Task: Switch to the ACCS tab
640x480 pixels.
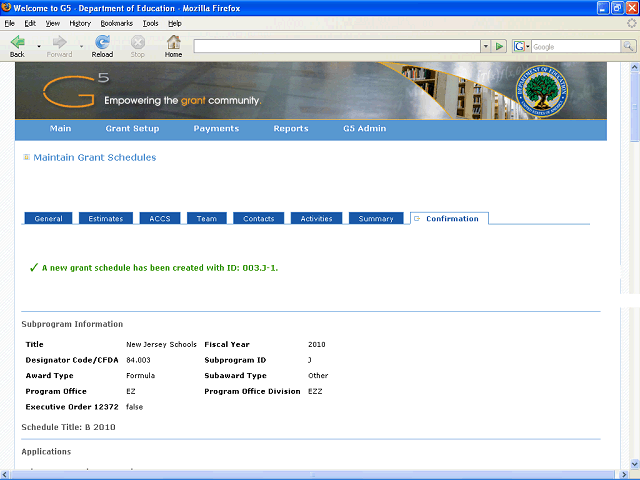Action: pyautogui.click(x=160, y=218)
